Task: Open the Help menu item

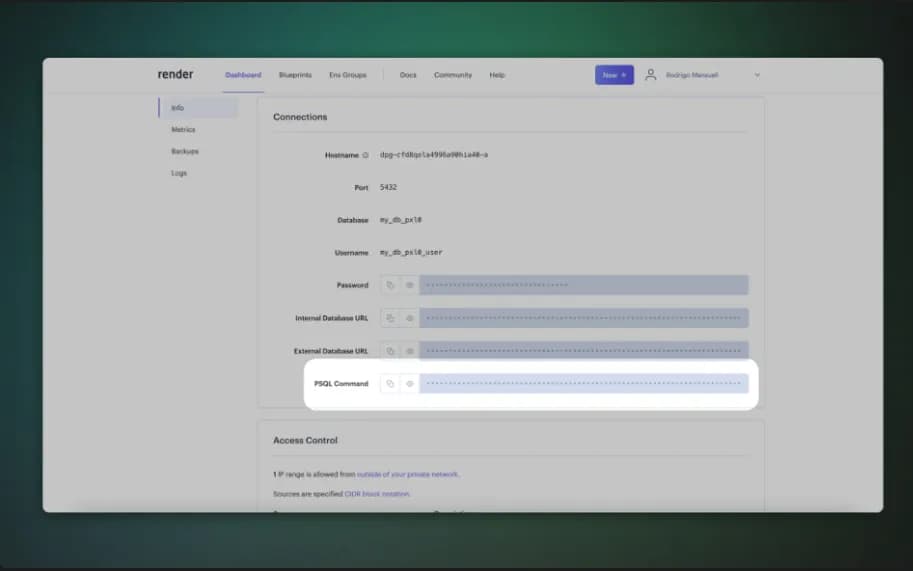Action: click(x=497, y=75)
